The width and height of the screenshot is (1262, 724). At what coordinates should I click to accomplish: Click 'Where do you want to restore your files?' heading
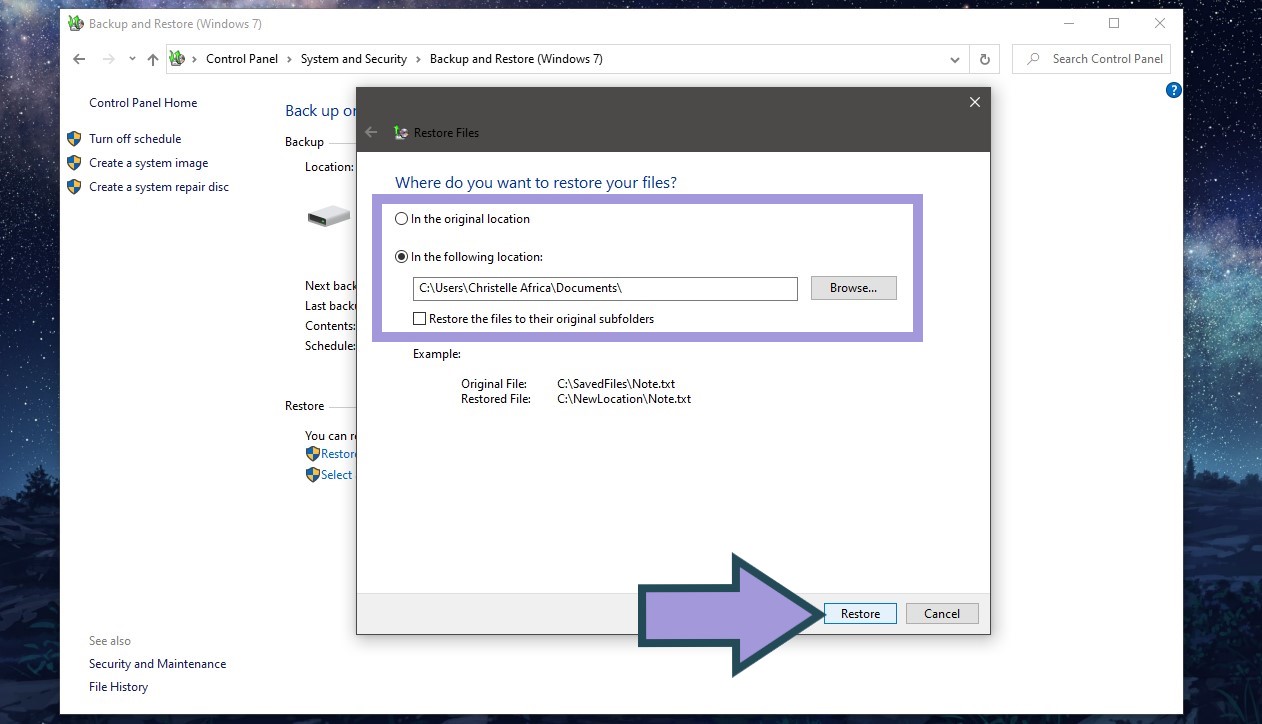(536, 183)
